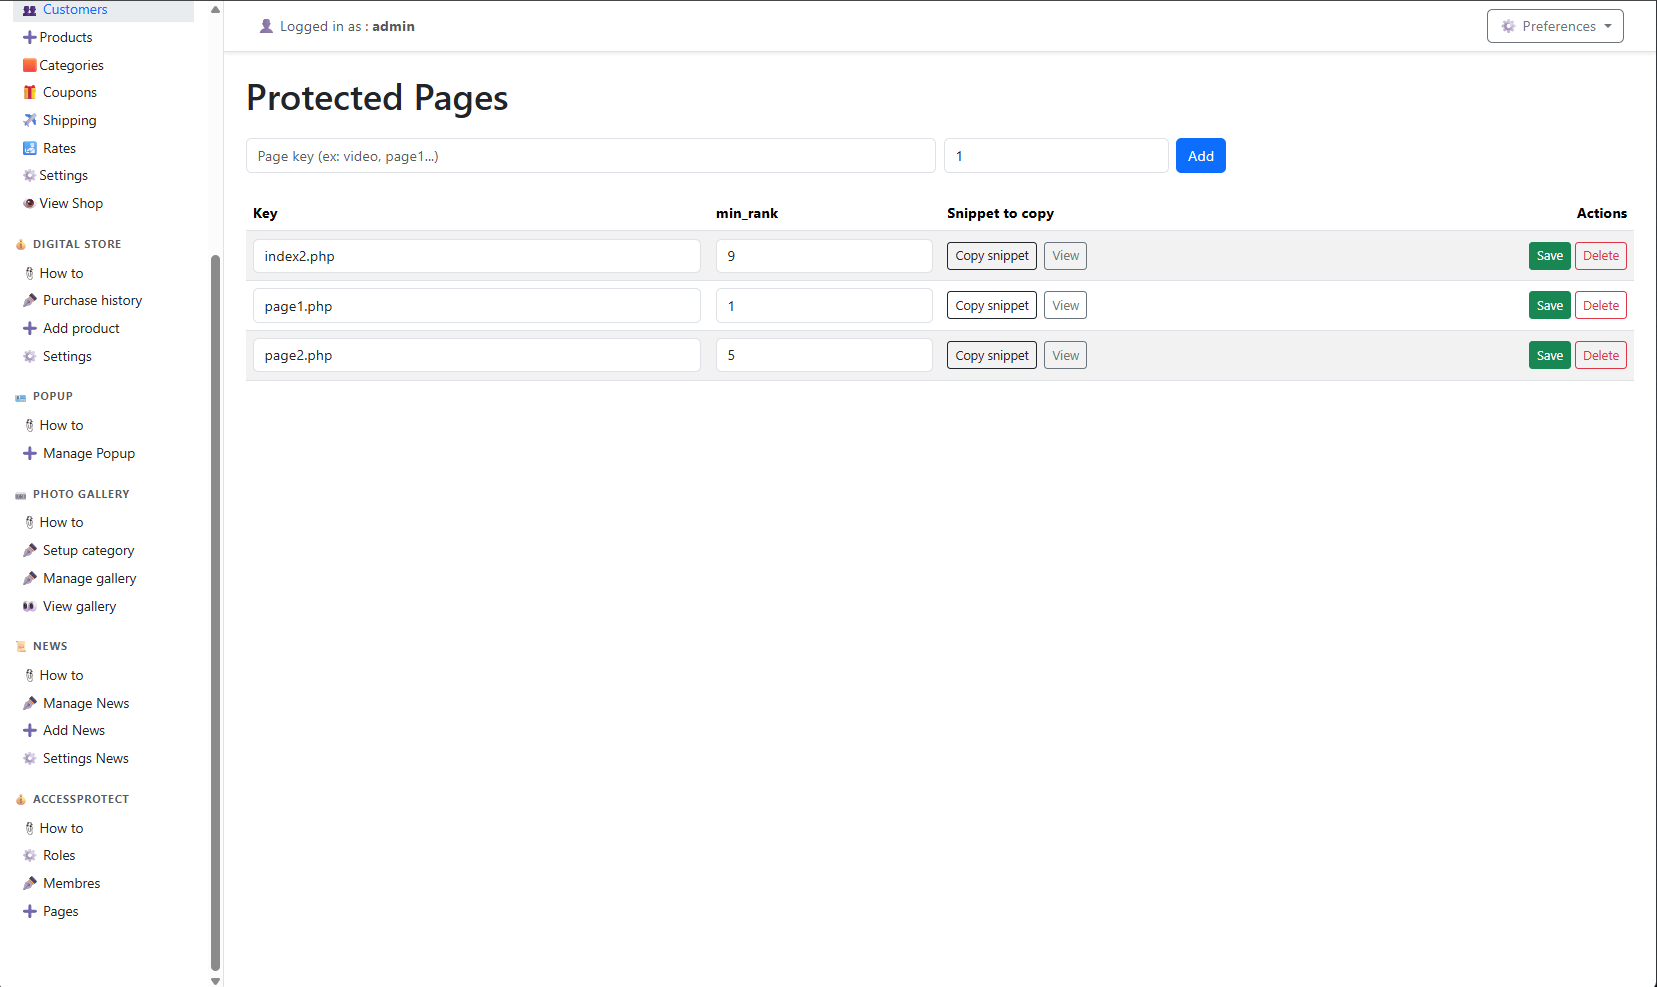The height and width of the screenshot is (987, 1657).
Task: Delete the page1.php row
Action: 1601,306
